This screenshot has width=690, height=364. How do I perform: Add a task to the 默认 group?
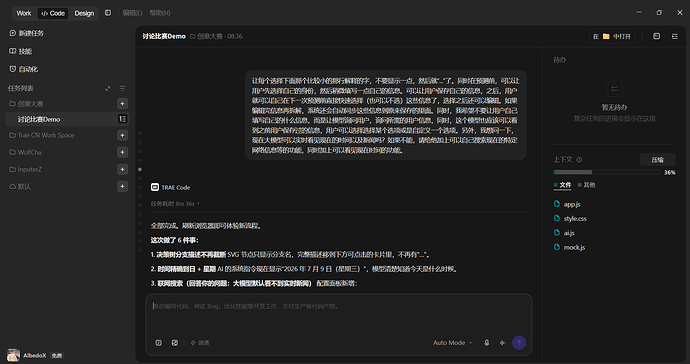point(122,187)
